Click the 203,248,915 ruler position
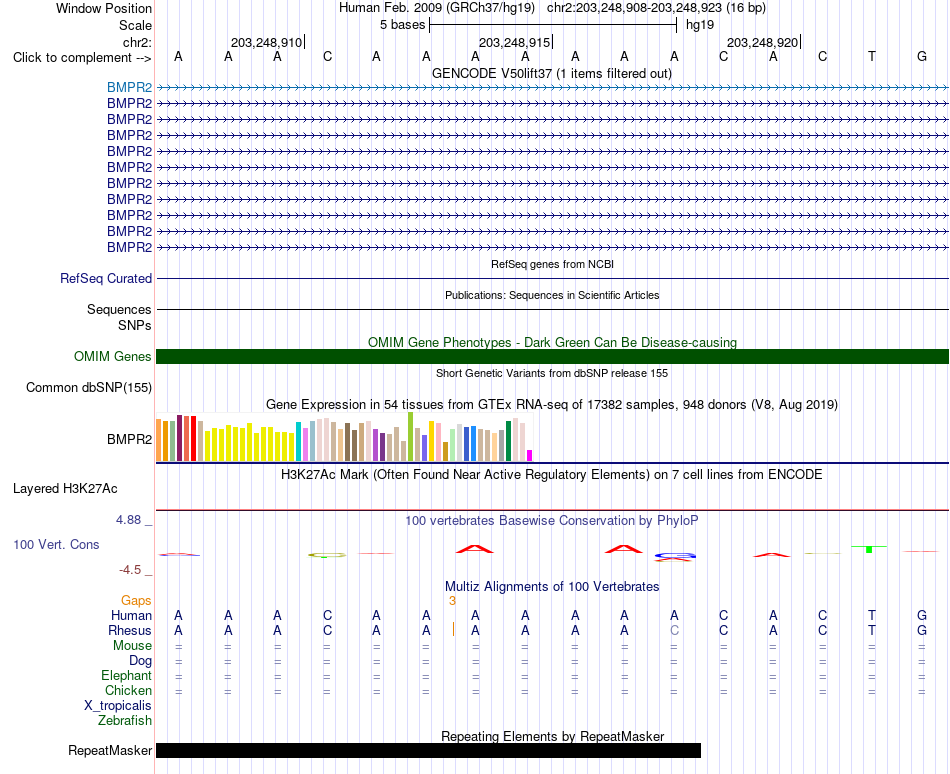 (x=514, y=42)
